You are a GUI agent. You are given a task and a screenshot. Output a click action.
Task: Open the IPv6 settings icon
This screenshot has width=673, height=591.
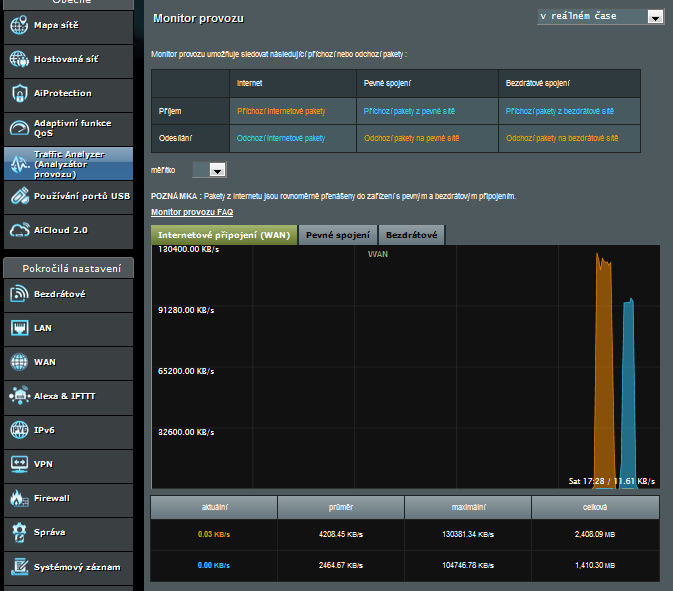pos(18,430)
